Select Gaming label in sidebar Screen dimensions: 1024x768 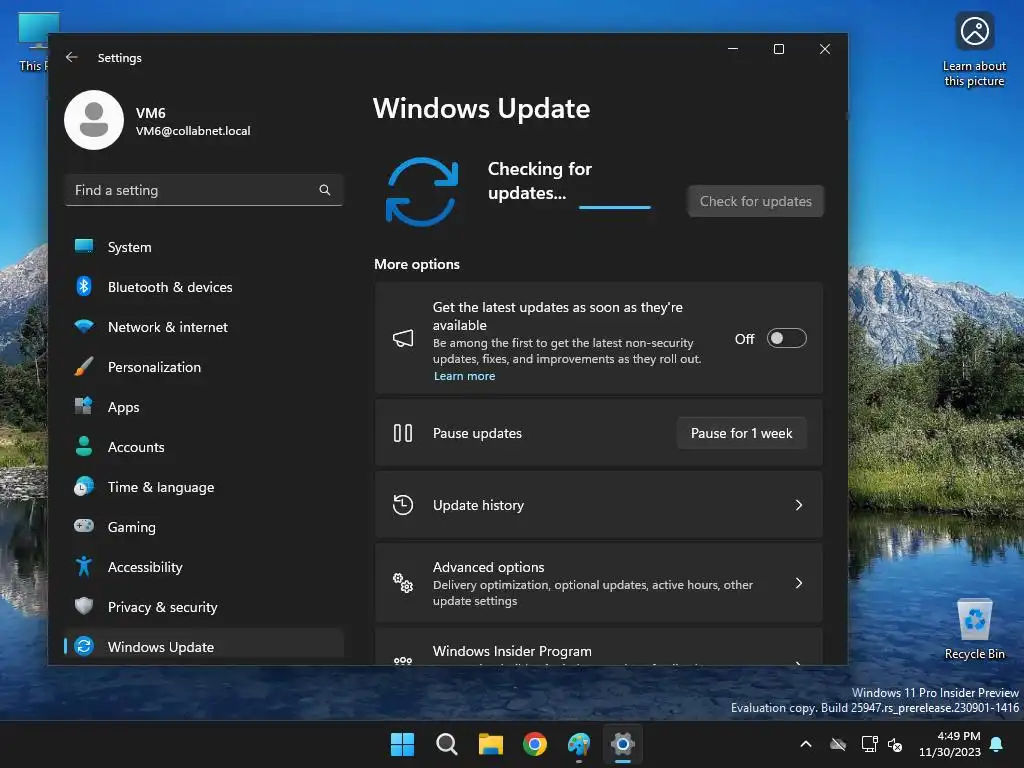(131, 527)
